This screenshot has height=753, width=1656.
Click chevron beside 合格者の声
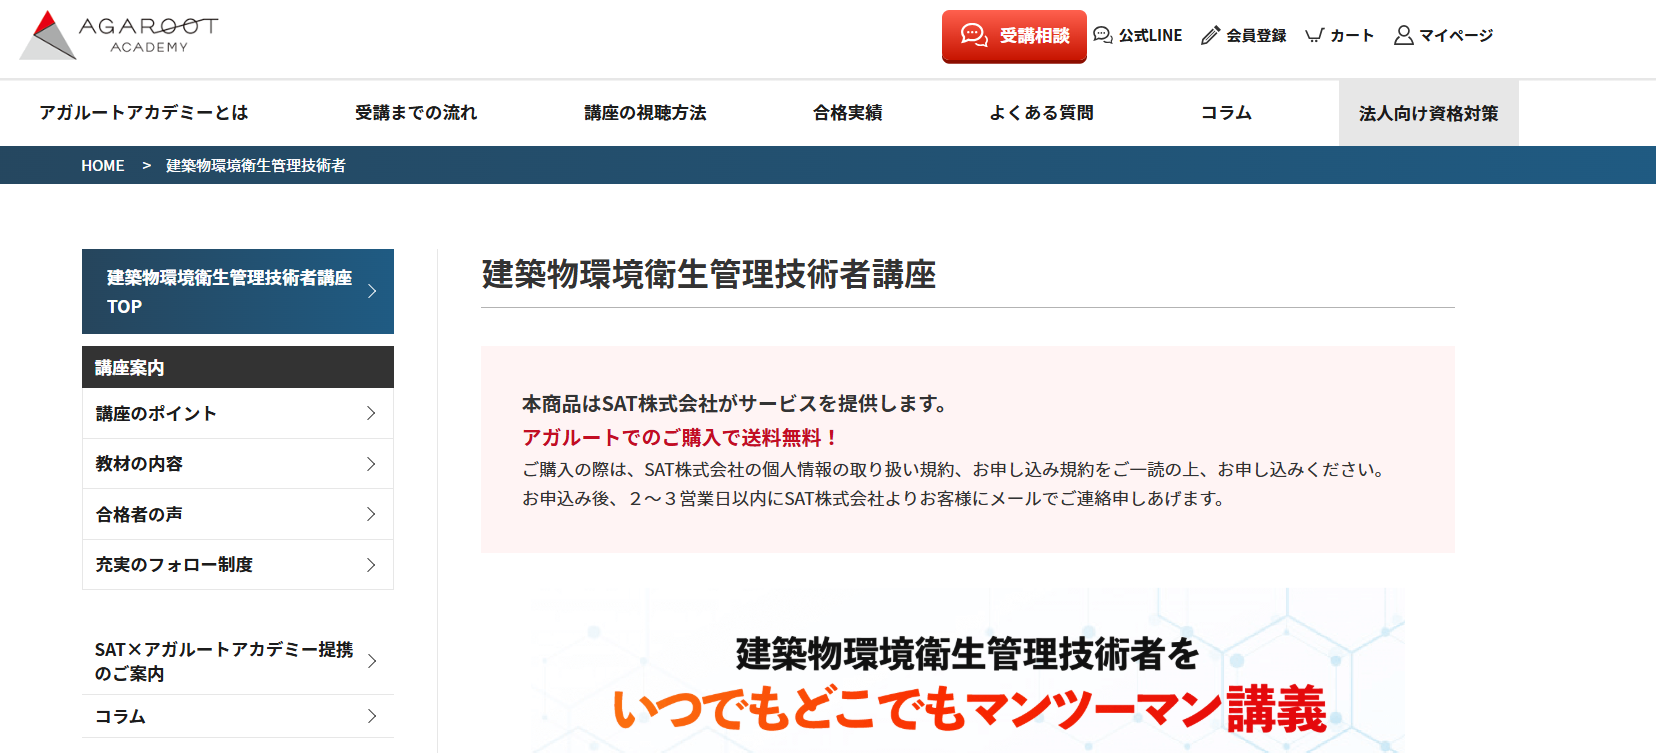[371, 514]
